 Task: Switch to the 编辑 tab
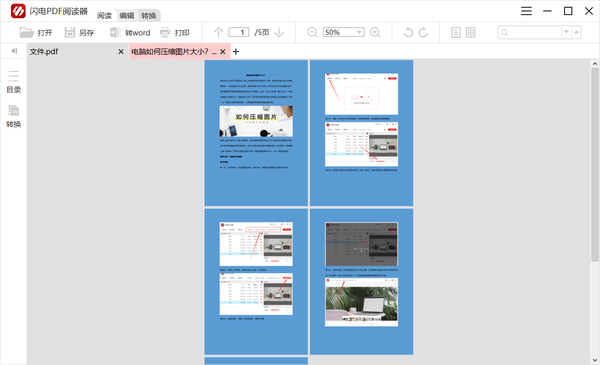point(127,16)
